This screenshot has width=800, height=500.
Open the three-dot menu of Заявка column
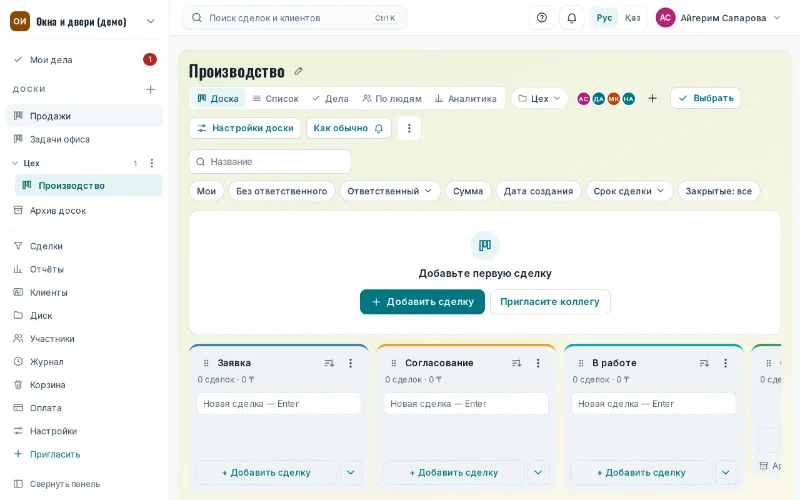pos(351,363)
